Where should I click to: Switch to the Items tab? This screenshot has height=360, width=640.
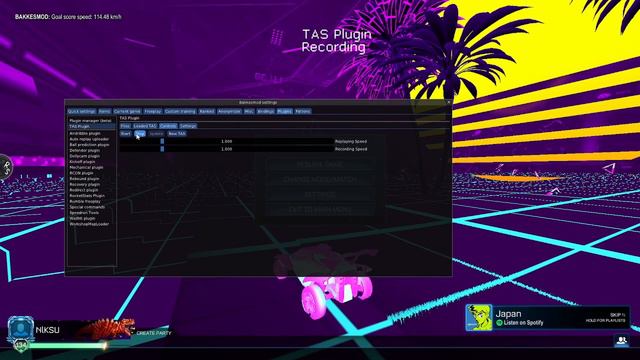pos(104,111)
